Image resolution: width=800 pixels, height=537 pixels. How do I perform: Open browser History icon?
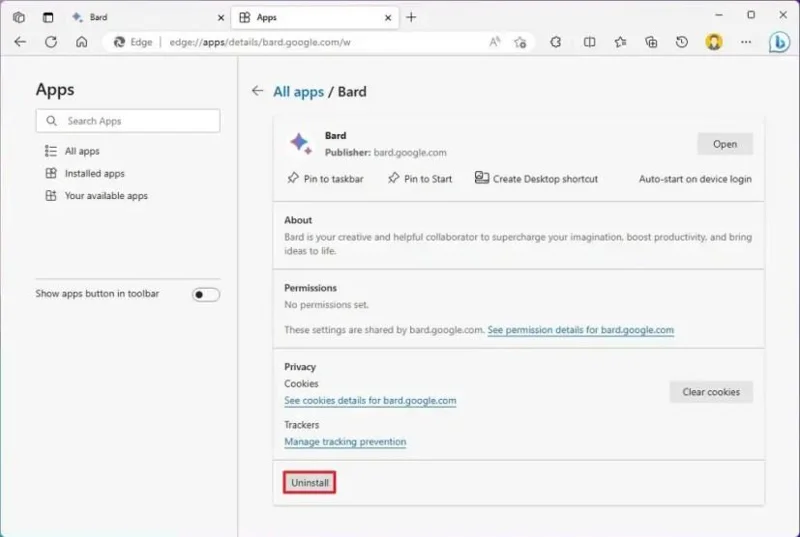point(682,42)
